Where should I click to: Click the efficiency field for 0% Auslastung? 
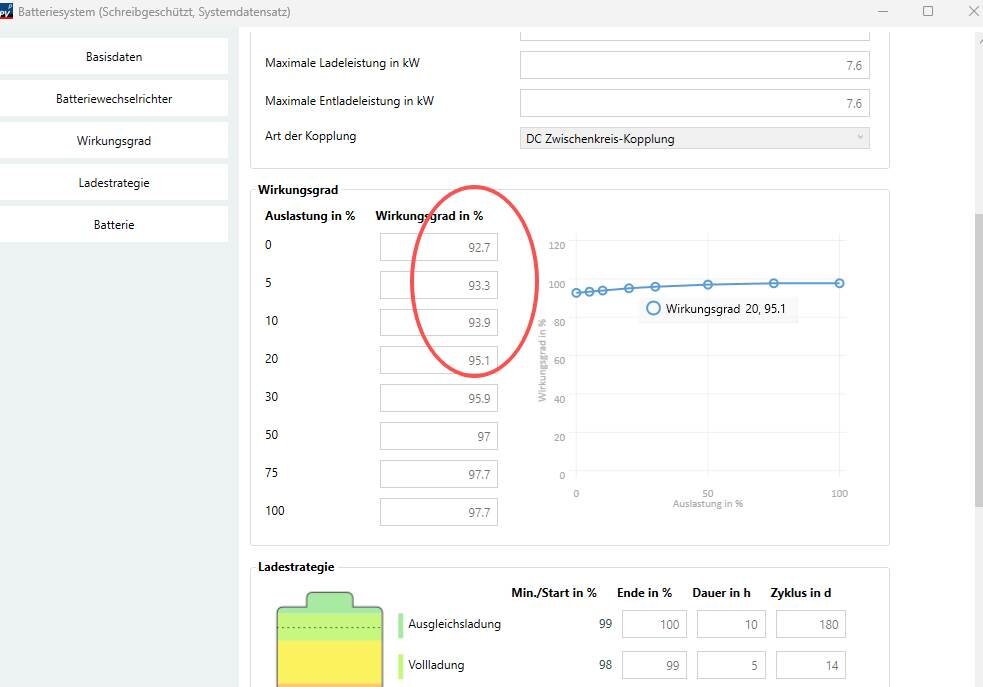pos(438,247)
